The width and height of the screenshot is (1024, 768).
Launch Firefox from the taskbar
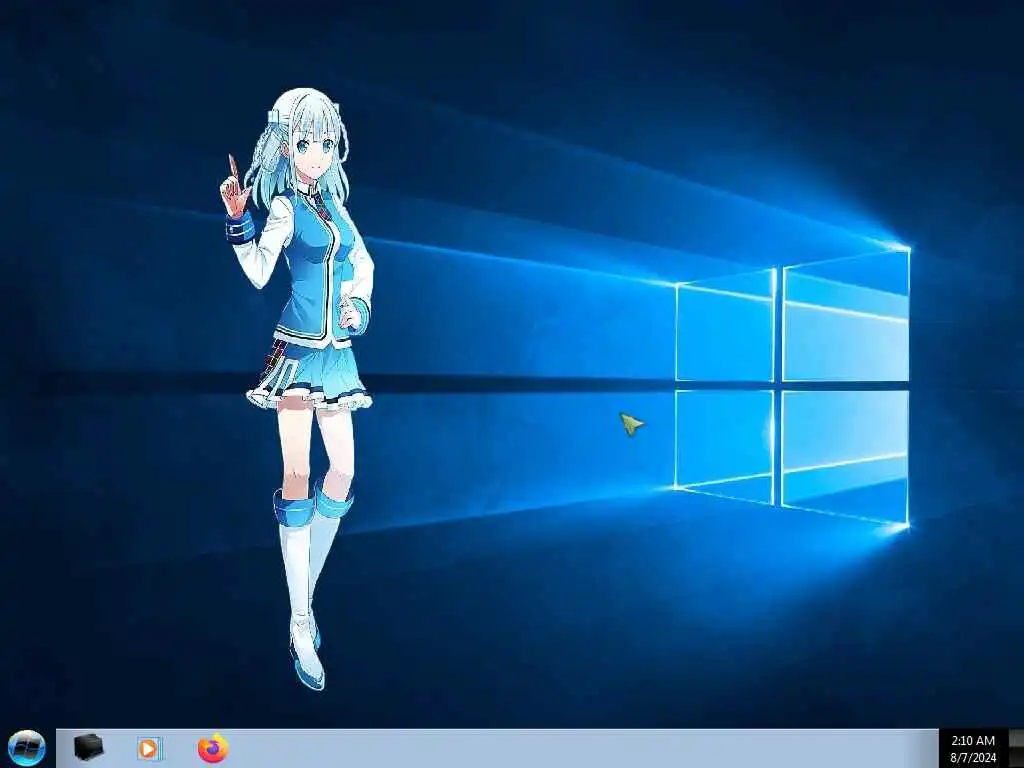pyautogui.click(x=213, y=748)
